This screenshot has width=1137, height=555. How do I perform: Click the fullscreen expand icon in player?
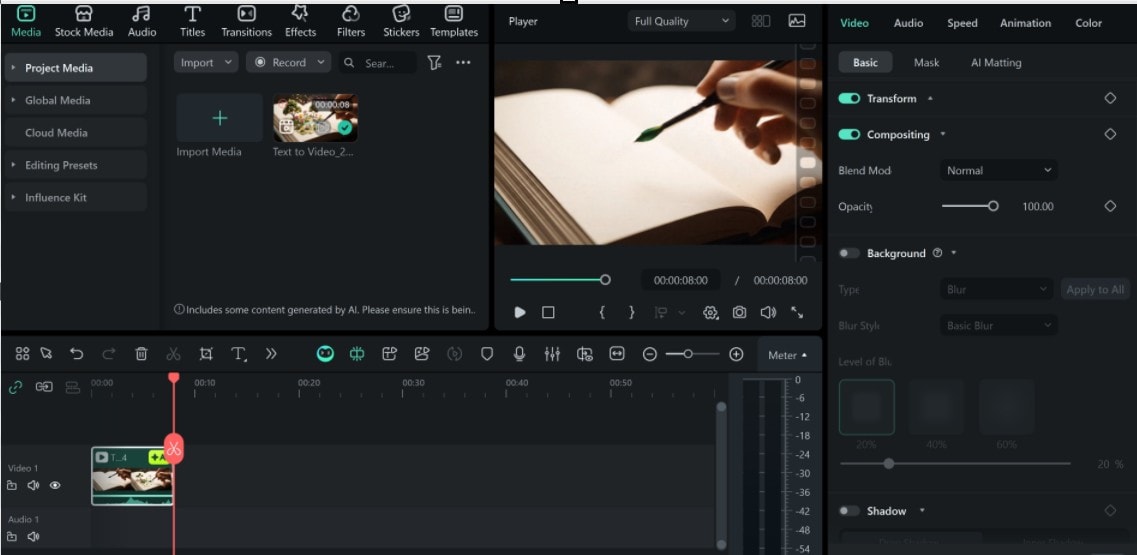point(797,312)
